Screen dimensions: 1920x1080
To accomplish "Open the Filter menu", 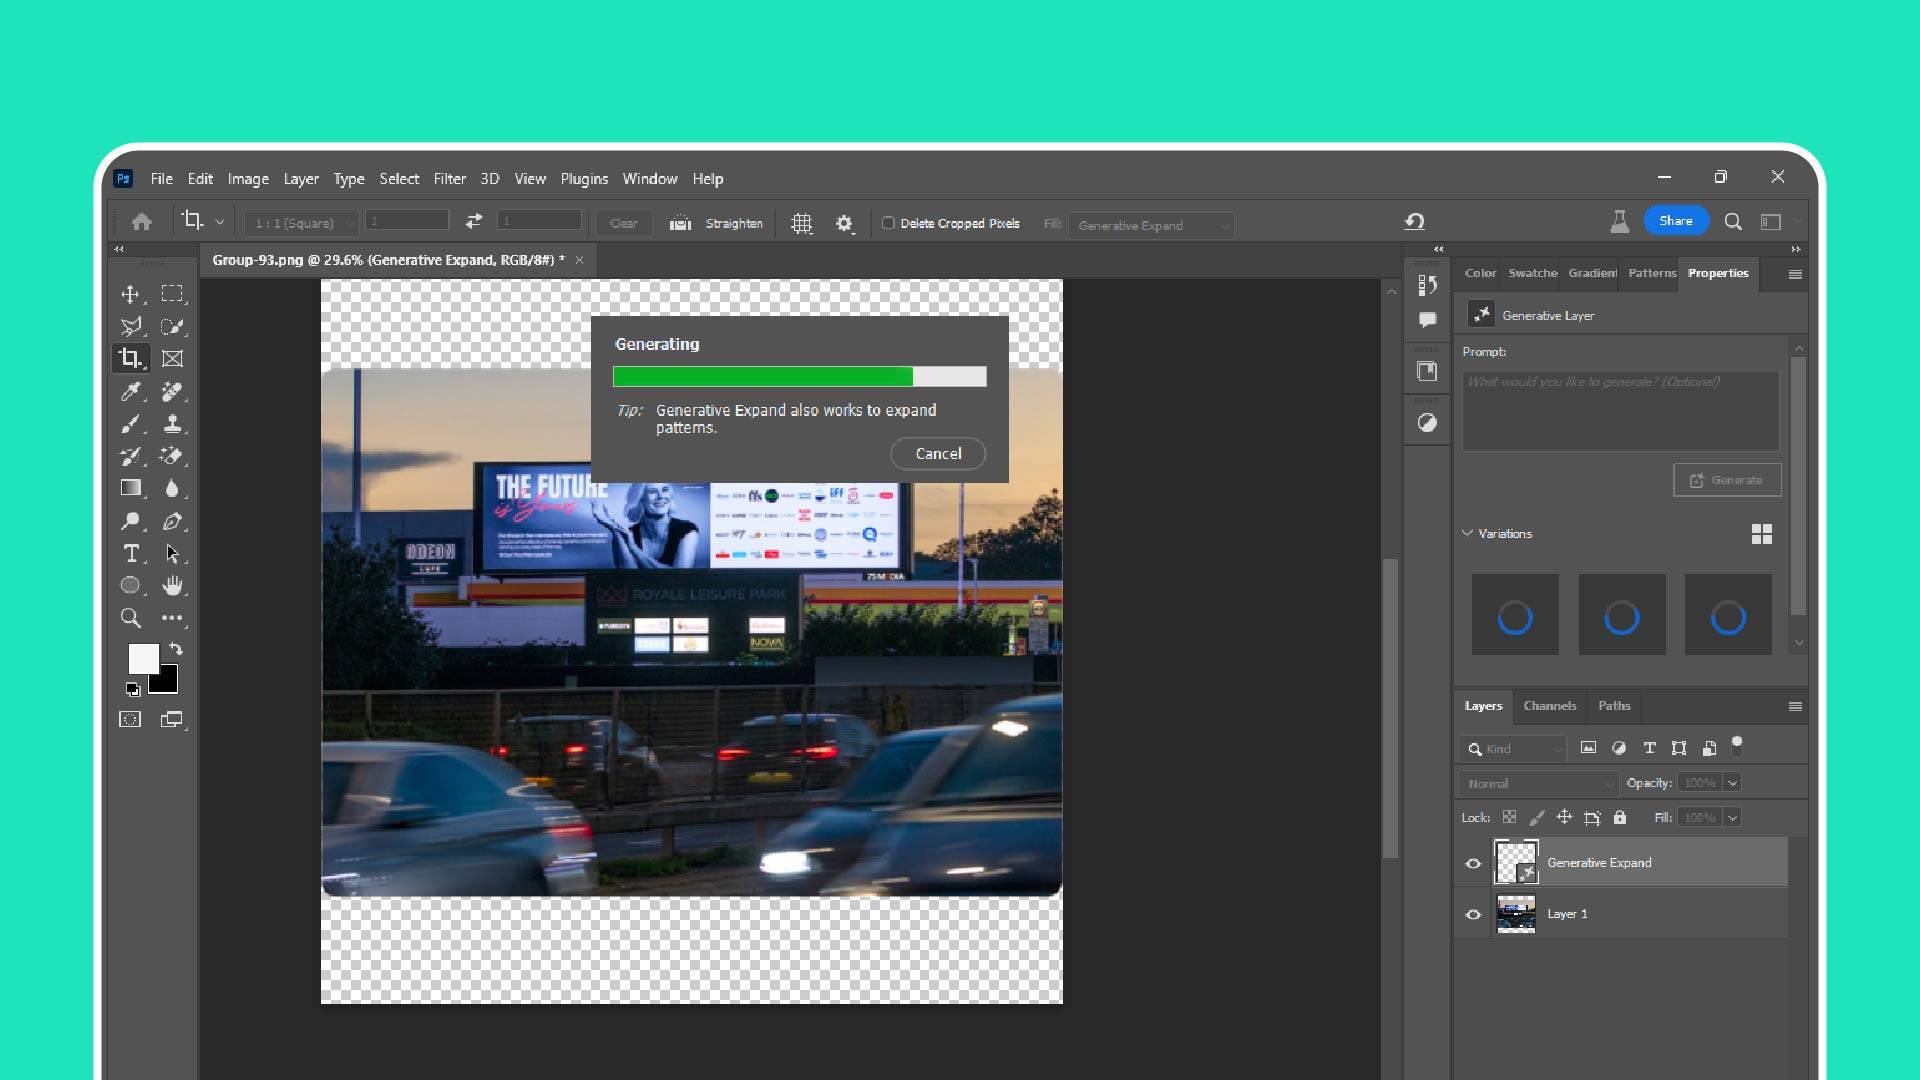I will pos(448,177).
